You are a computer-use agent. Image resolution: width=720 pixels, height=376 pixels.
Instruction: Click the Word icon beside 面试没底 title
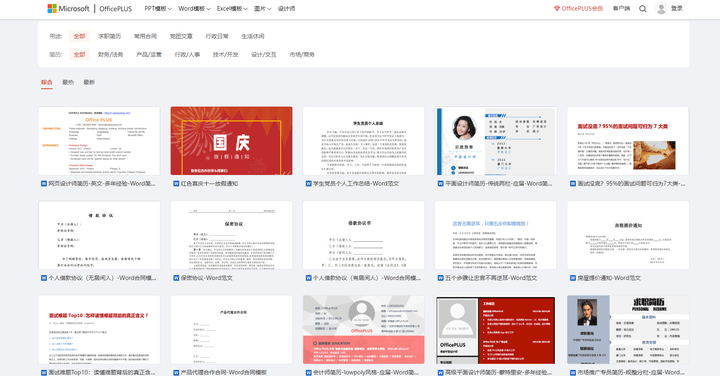pyautogui.click(x=573, y=184)
